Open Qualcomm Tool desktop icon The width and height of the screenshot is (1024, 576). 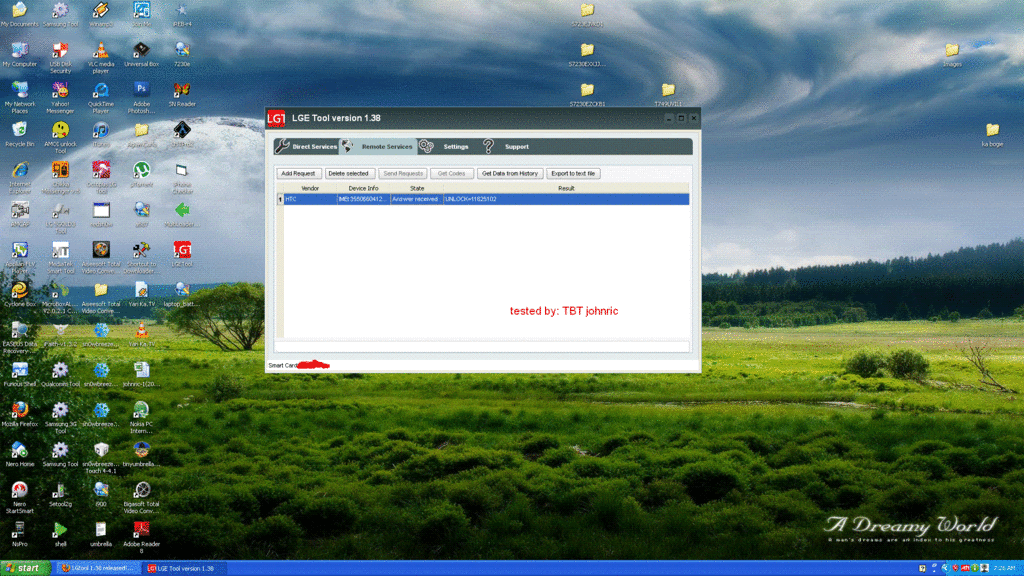60,374
